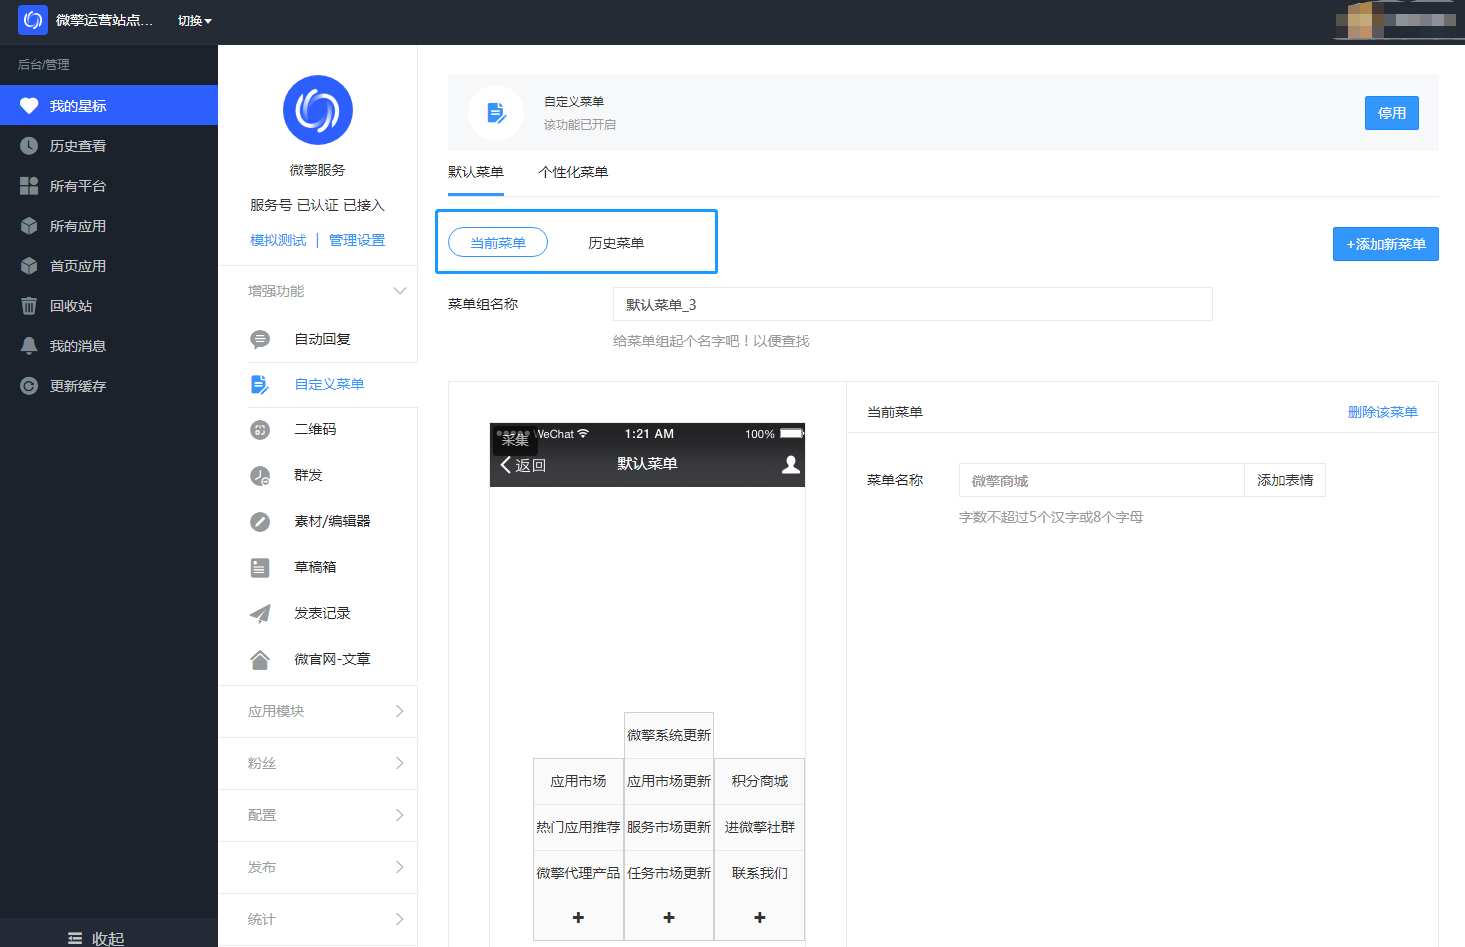Click the house icon for 微官网-文章
The image size is (1465, 947).
pyautogui.click(x=260, y=660)
